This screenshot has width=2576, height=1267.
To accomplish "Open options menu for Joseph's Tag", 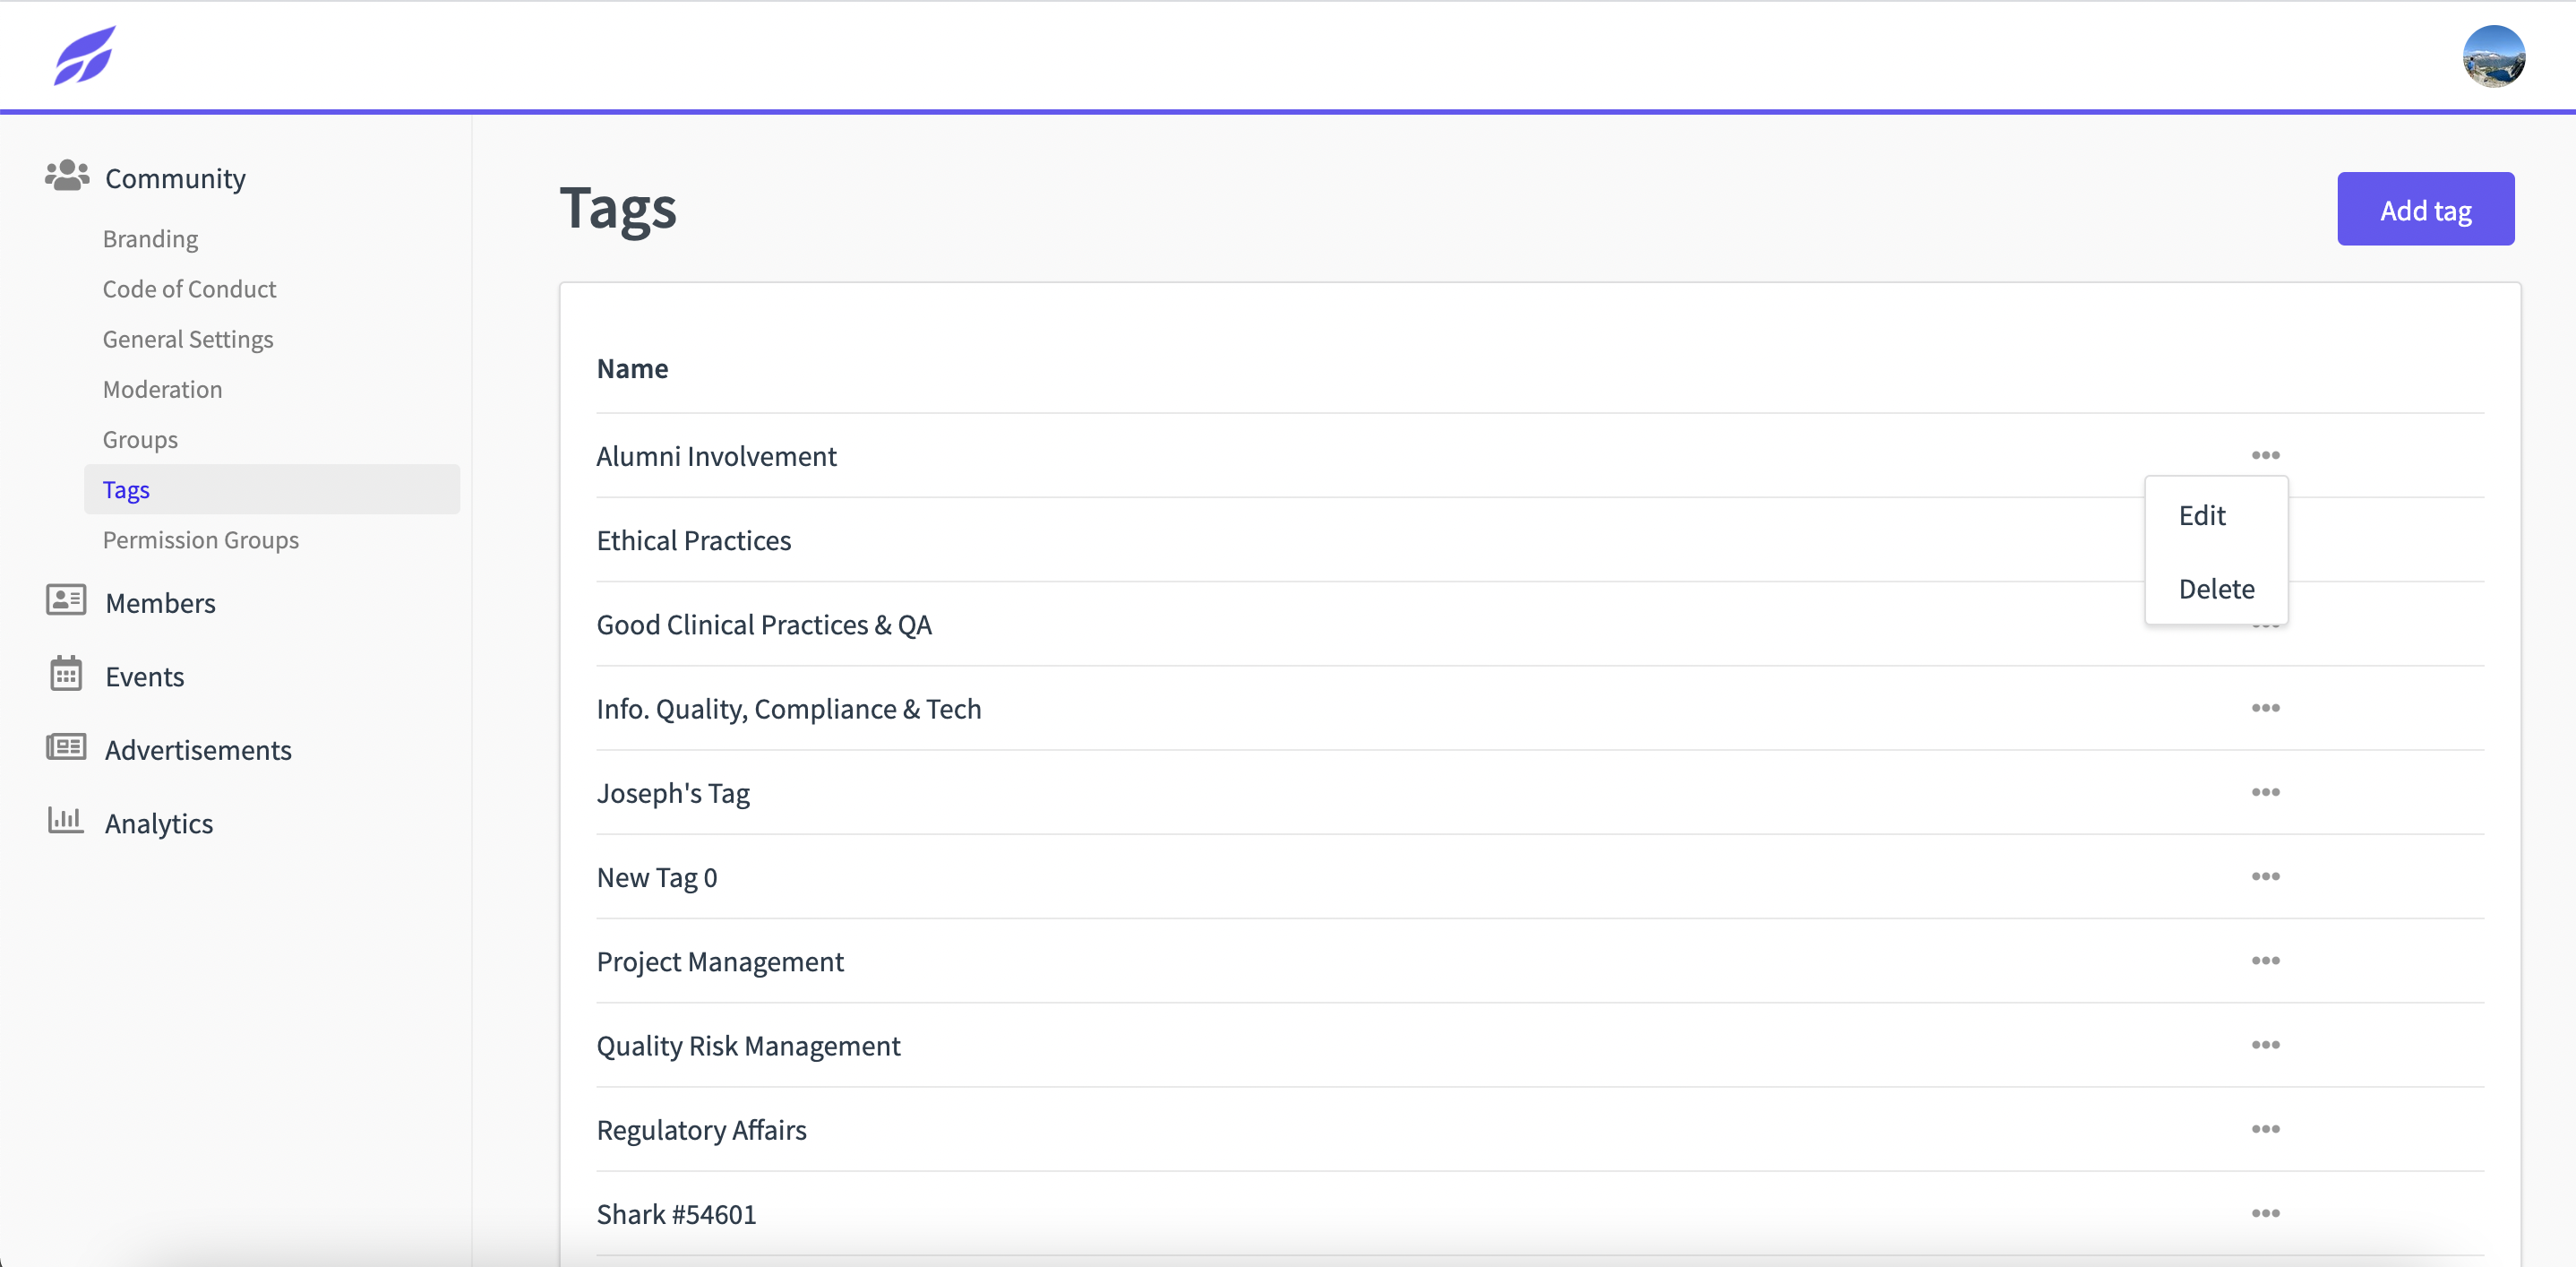I will tap(2265, 792).
